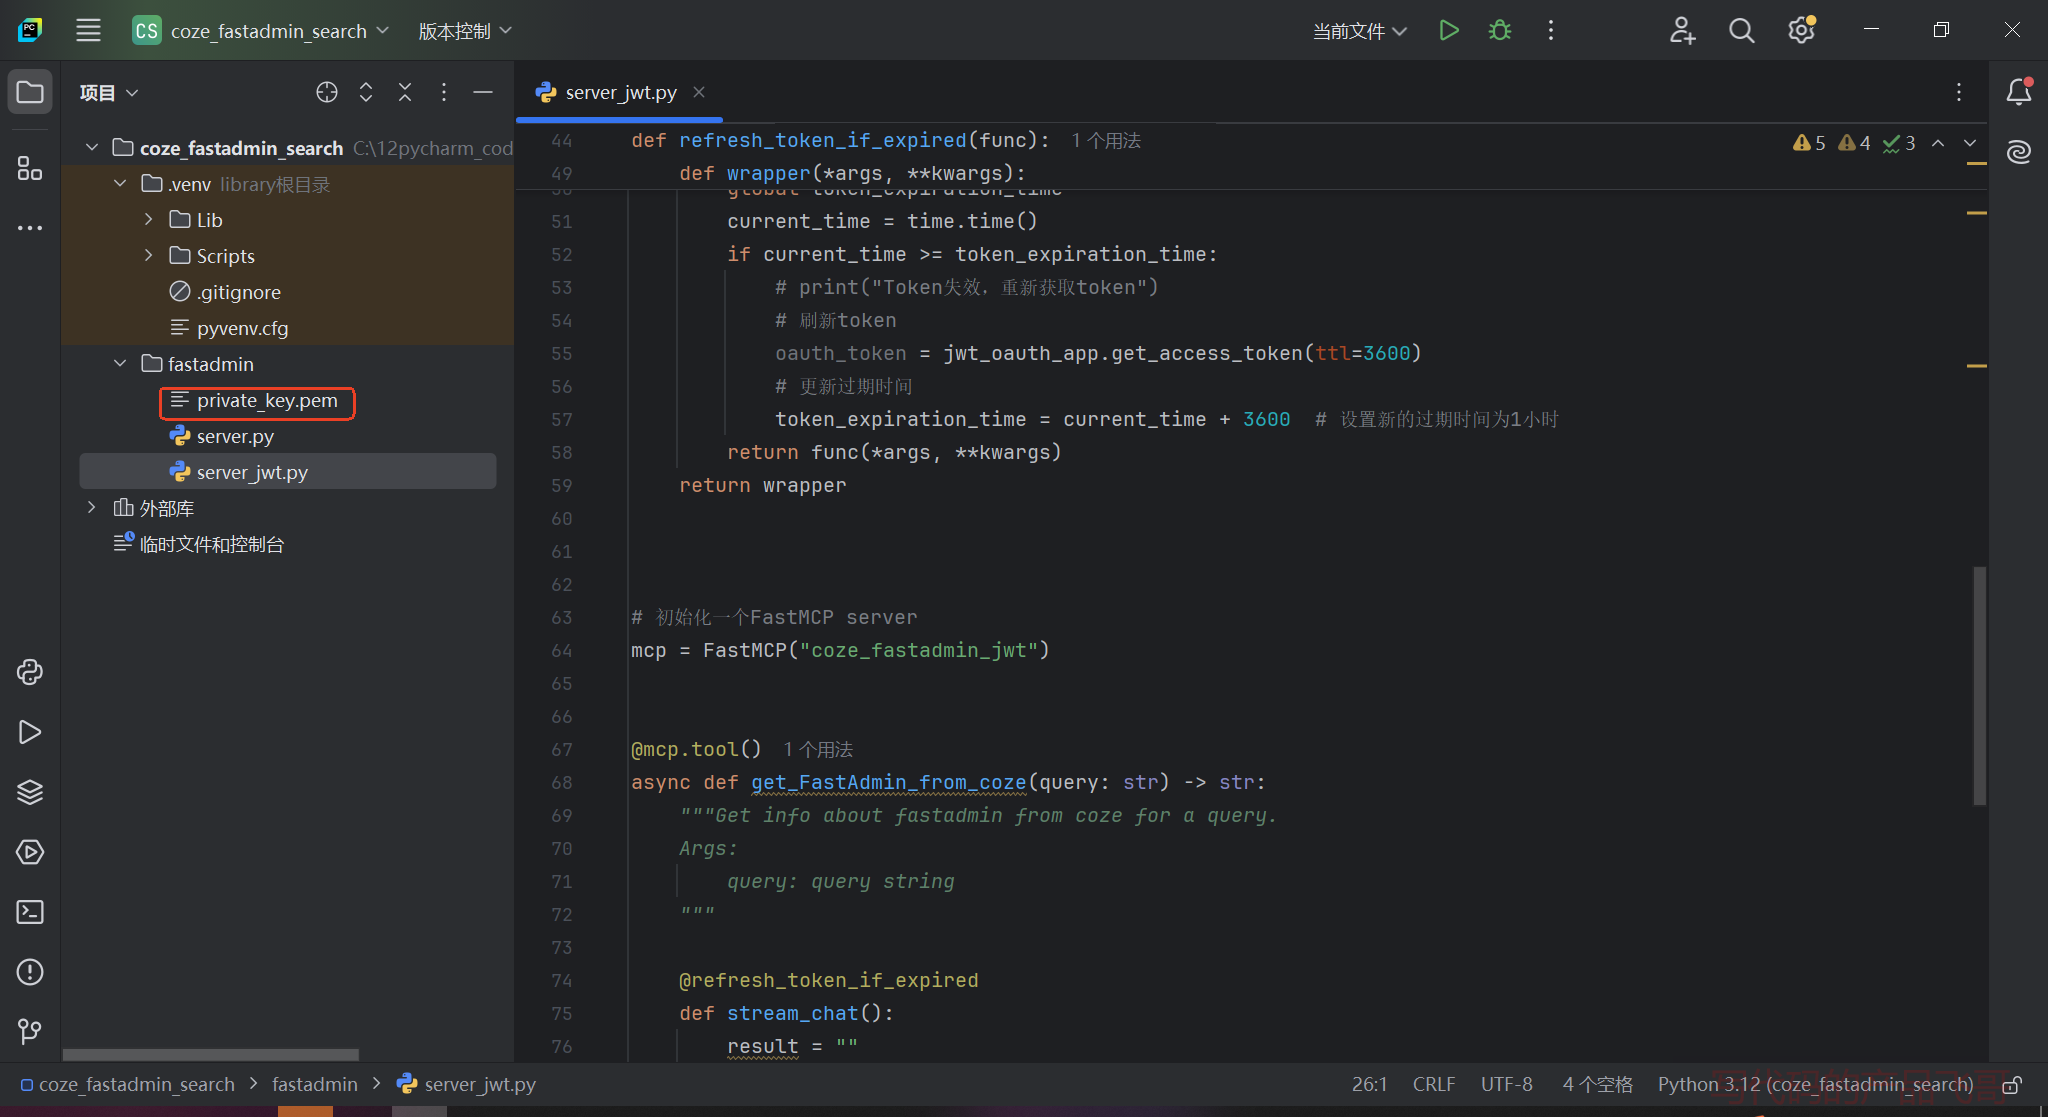Collapse coze_fastadmin_search root folder
The image size is (2048, 1117).
(92, 147)
